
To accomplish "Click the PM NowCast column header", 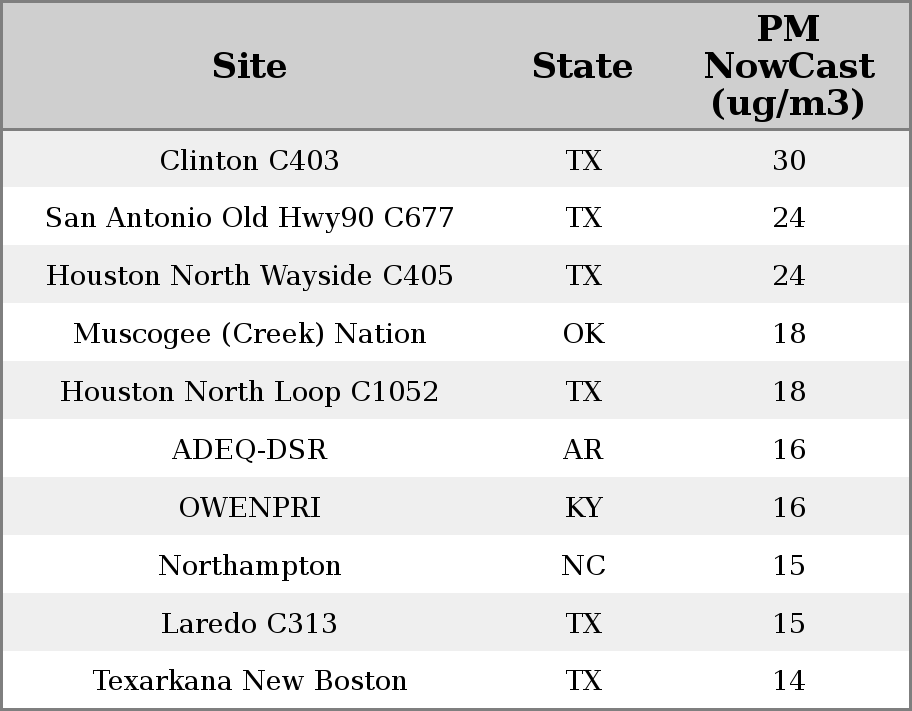I will (788, 67).
